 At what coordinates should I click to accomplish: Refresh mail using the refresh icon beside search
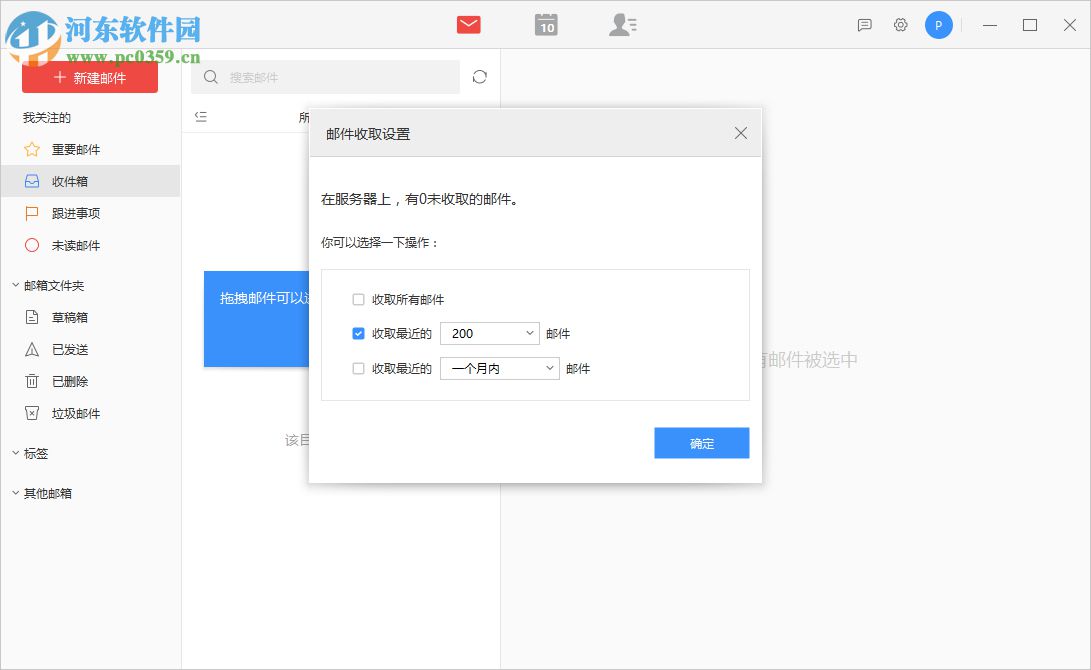point(479,76)
